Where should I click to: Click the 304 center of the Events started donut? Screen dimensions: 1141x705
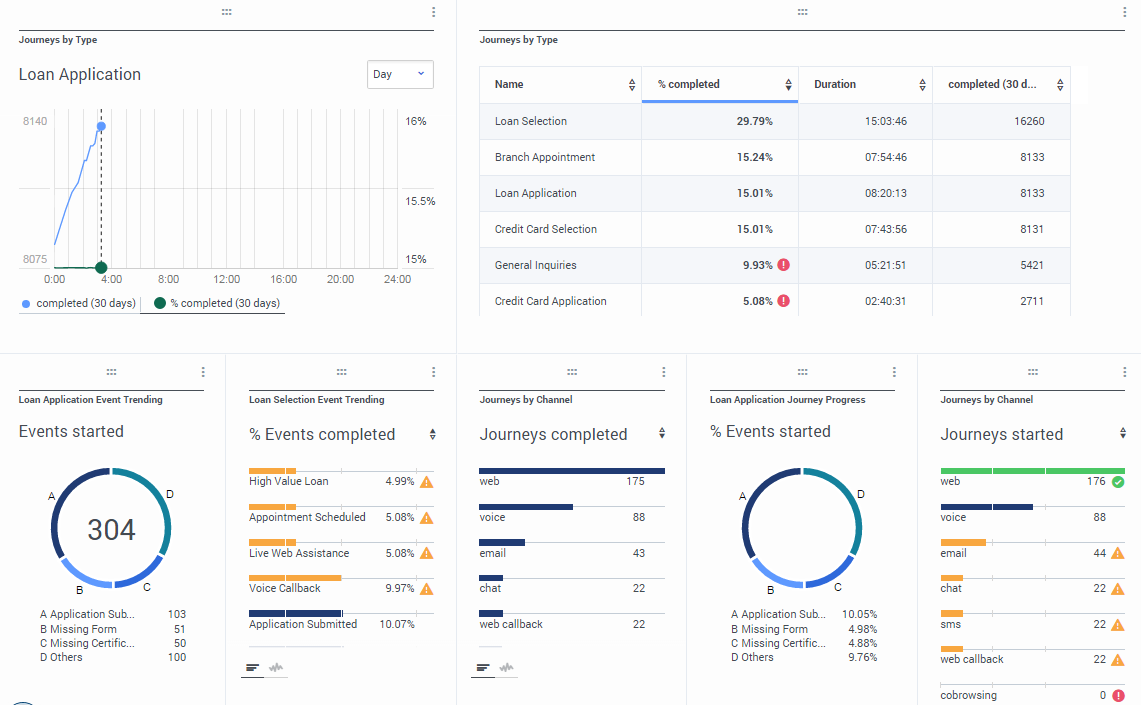point(111,529)
